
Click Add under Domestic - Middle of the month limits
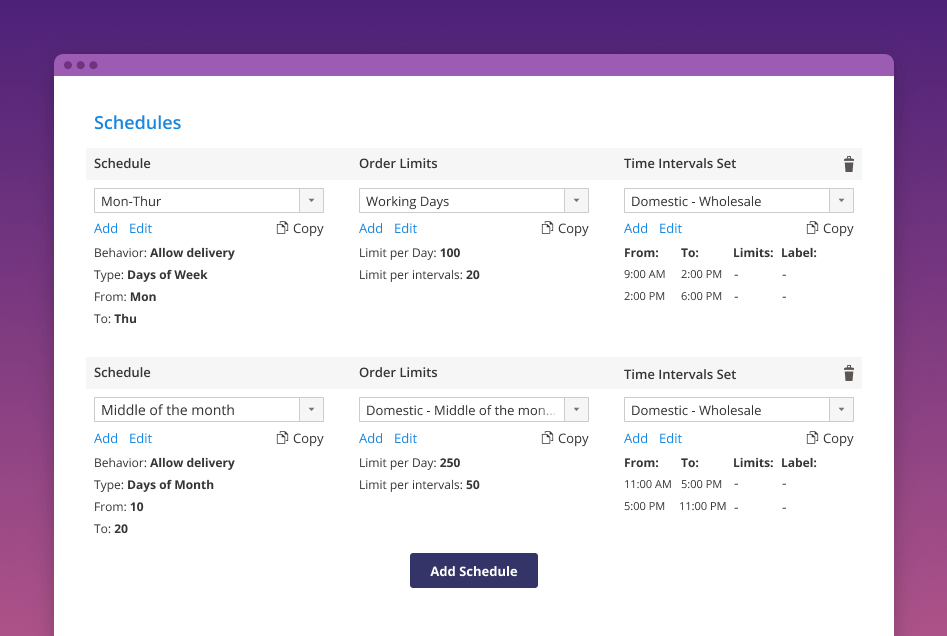coord(371,438)
